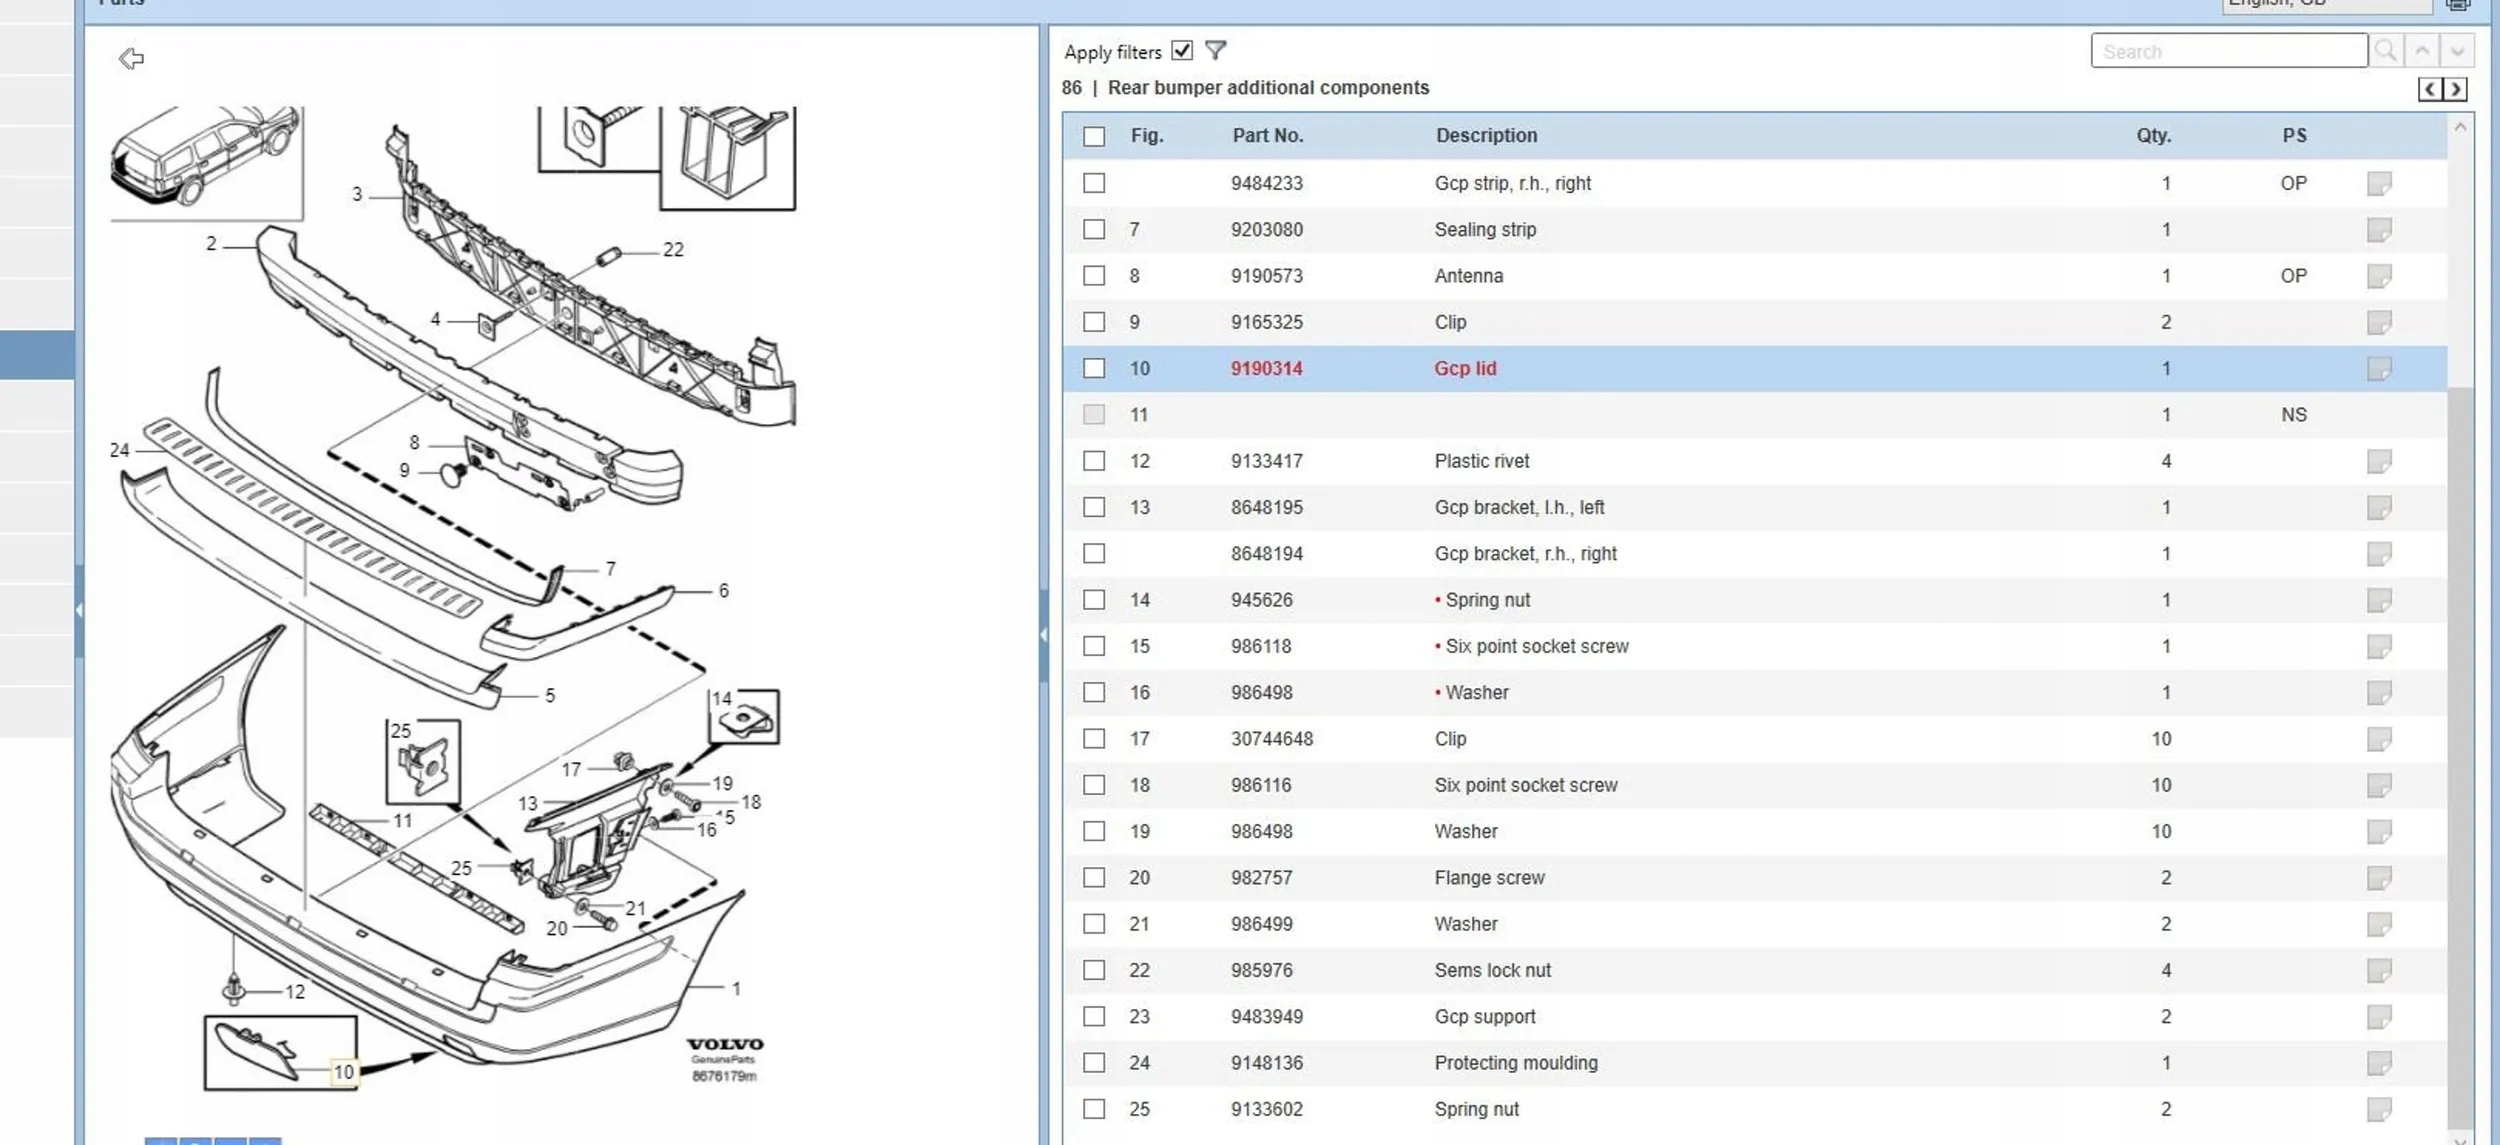This screenshot has width=2500, height=1145.
Task: Collapse the left sidebar handle
Action: (x=79, y=610)
